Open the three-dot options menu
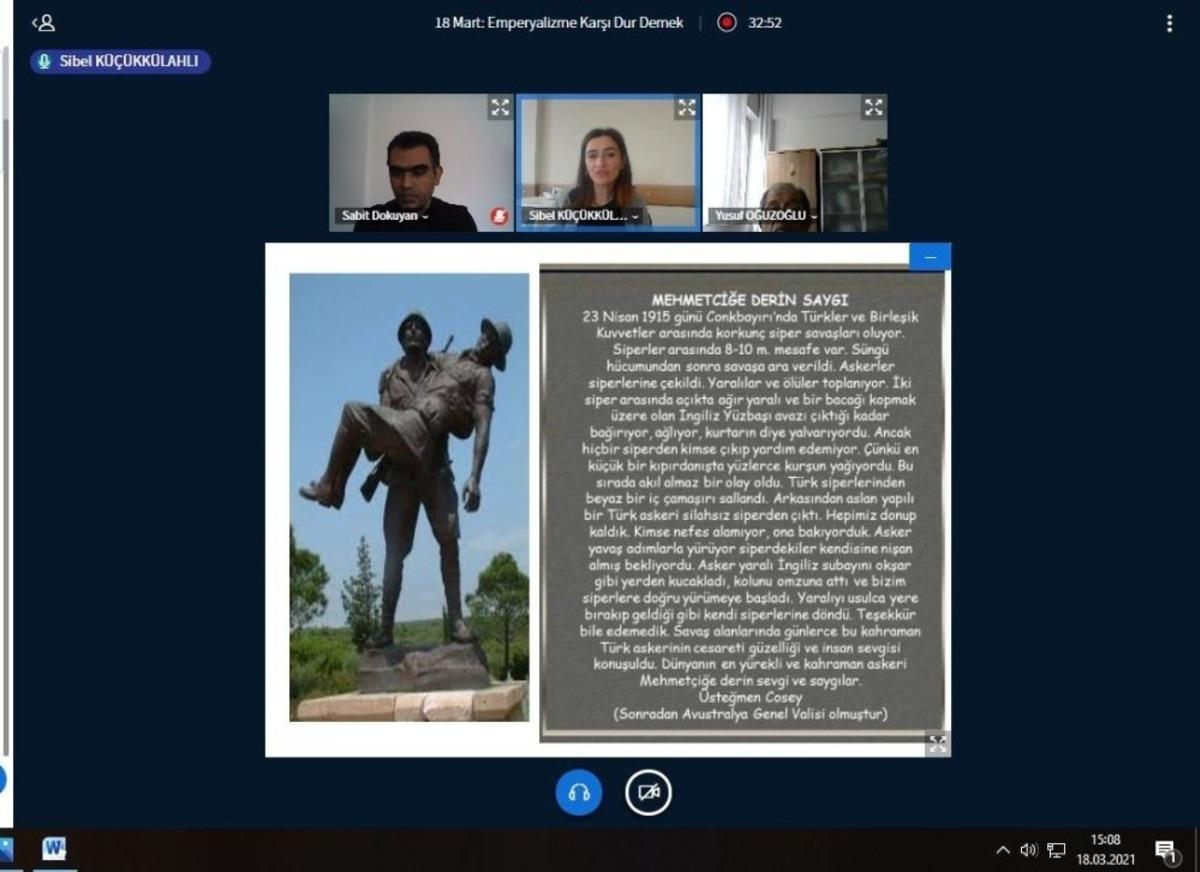This screenshot has width=1200, height=872. click(x=1169, y=23)
